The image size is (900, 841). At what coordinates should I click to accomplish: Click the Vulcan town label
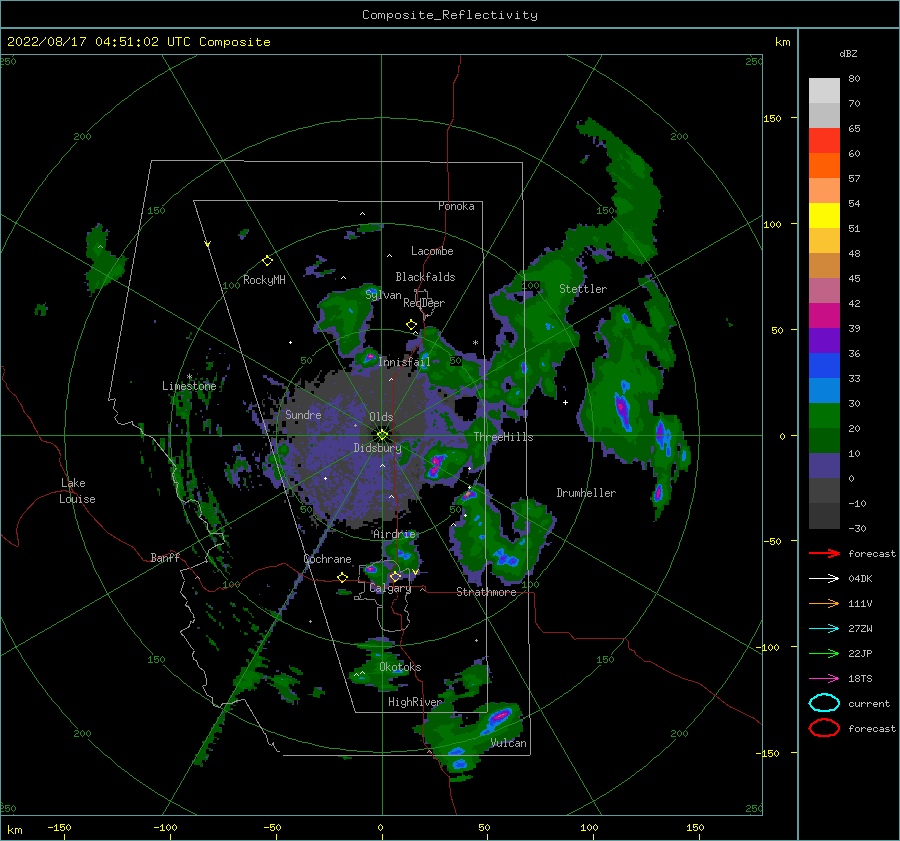pos(508,743)
